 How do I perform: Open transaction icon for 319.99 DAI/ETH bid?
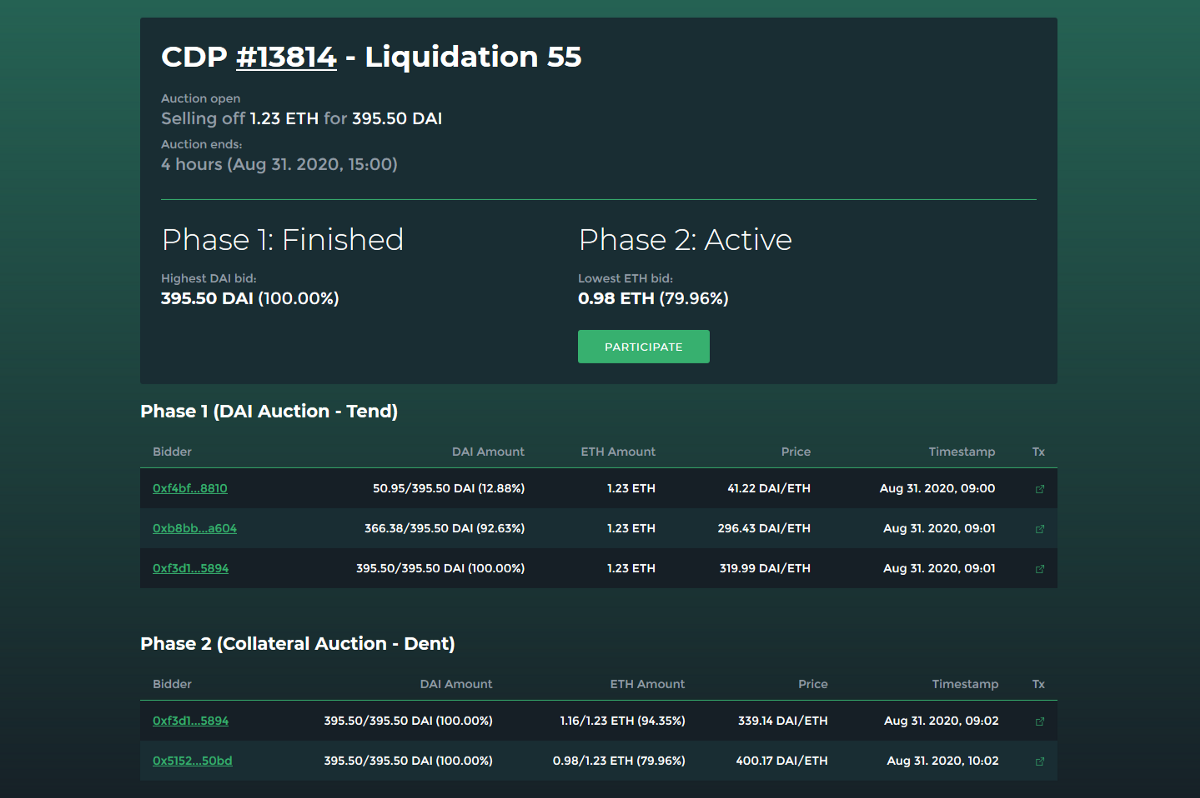coord(1039,569)
